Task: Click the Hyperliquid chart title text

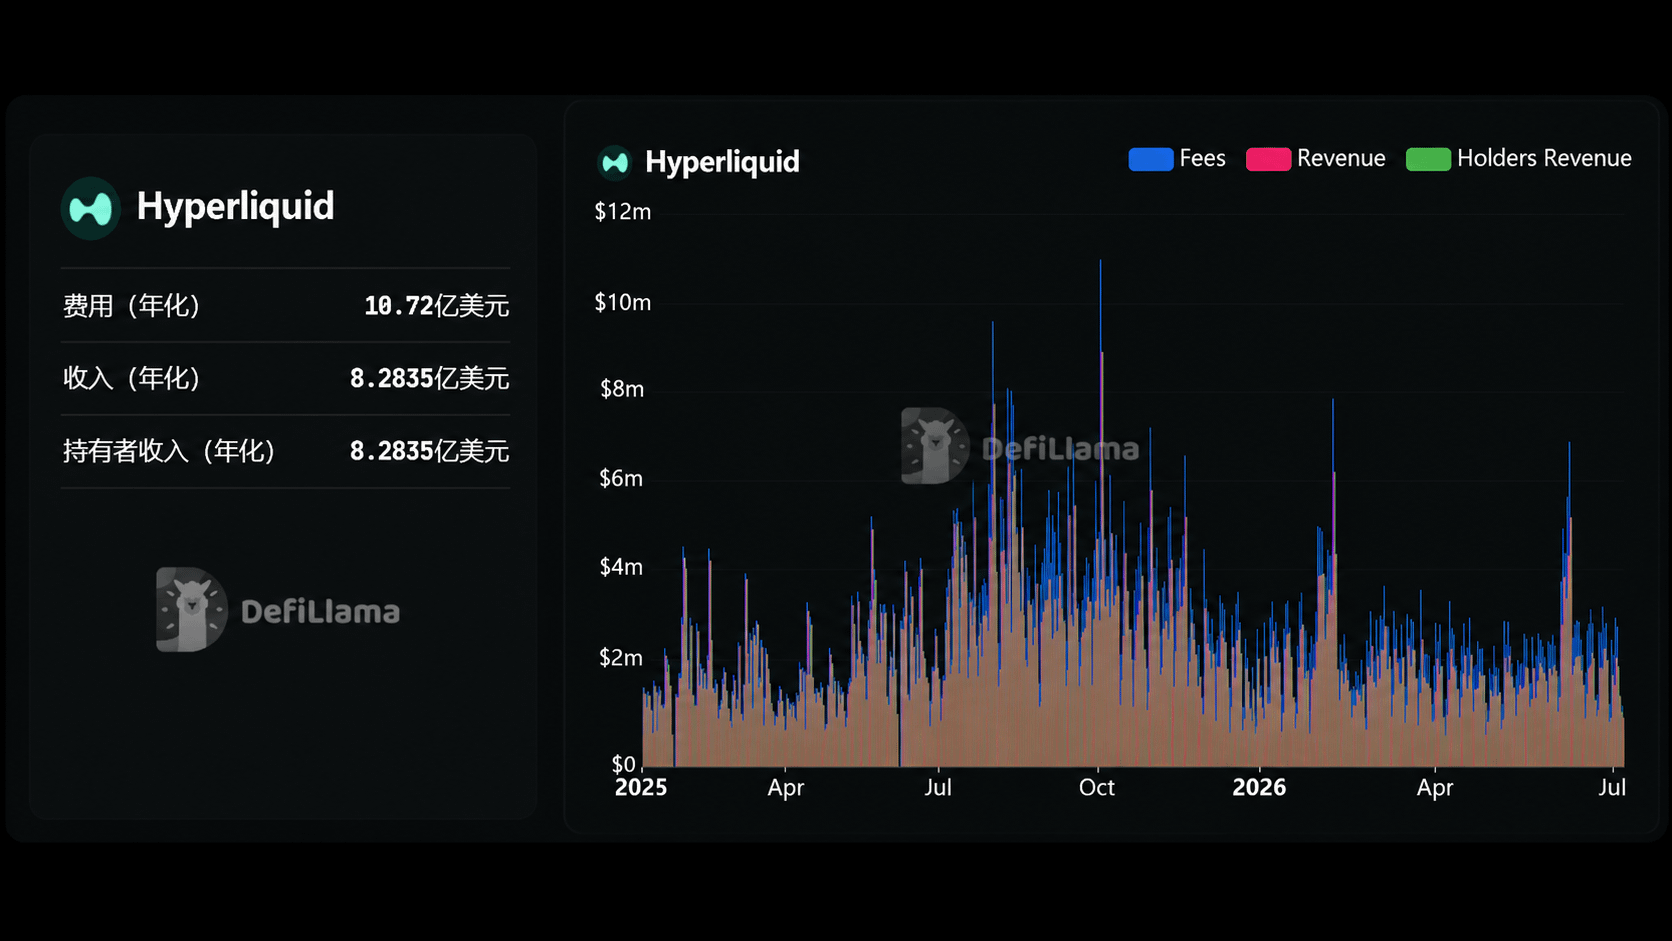Action: coord(722,162)
